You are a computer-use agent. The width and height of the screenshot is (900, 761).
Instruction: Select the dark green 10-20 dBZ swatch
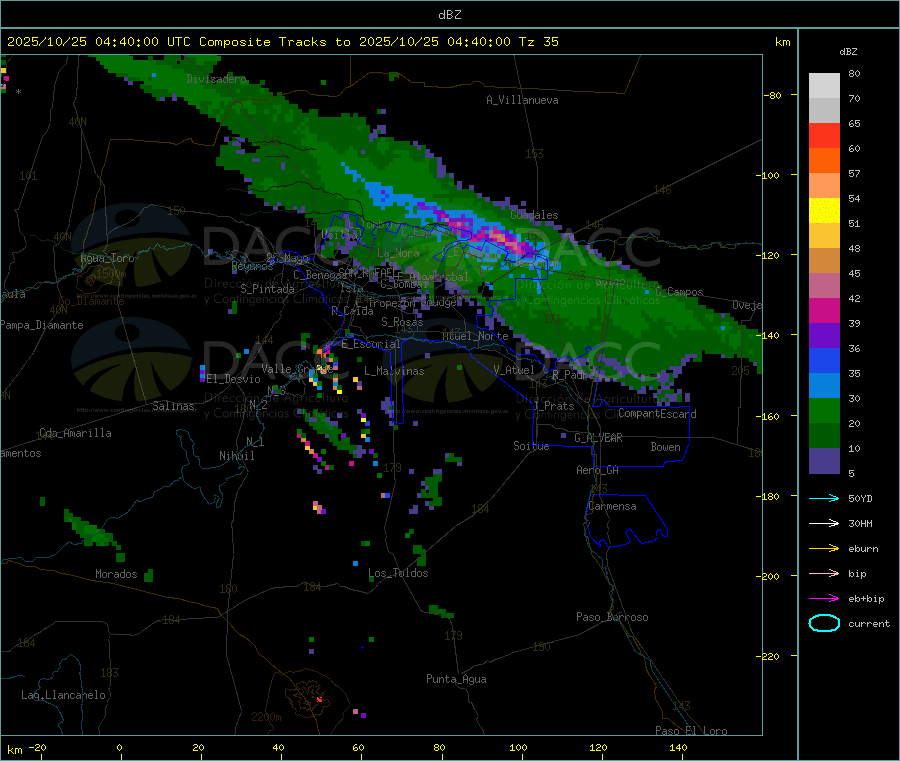(x=824, y=436)
